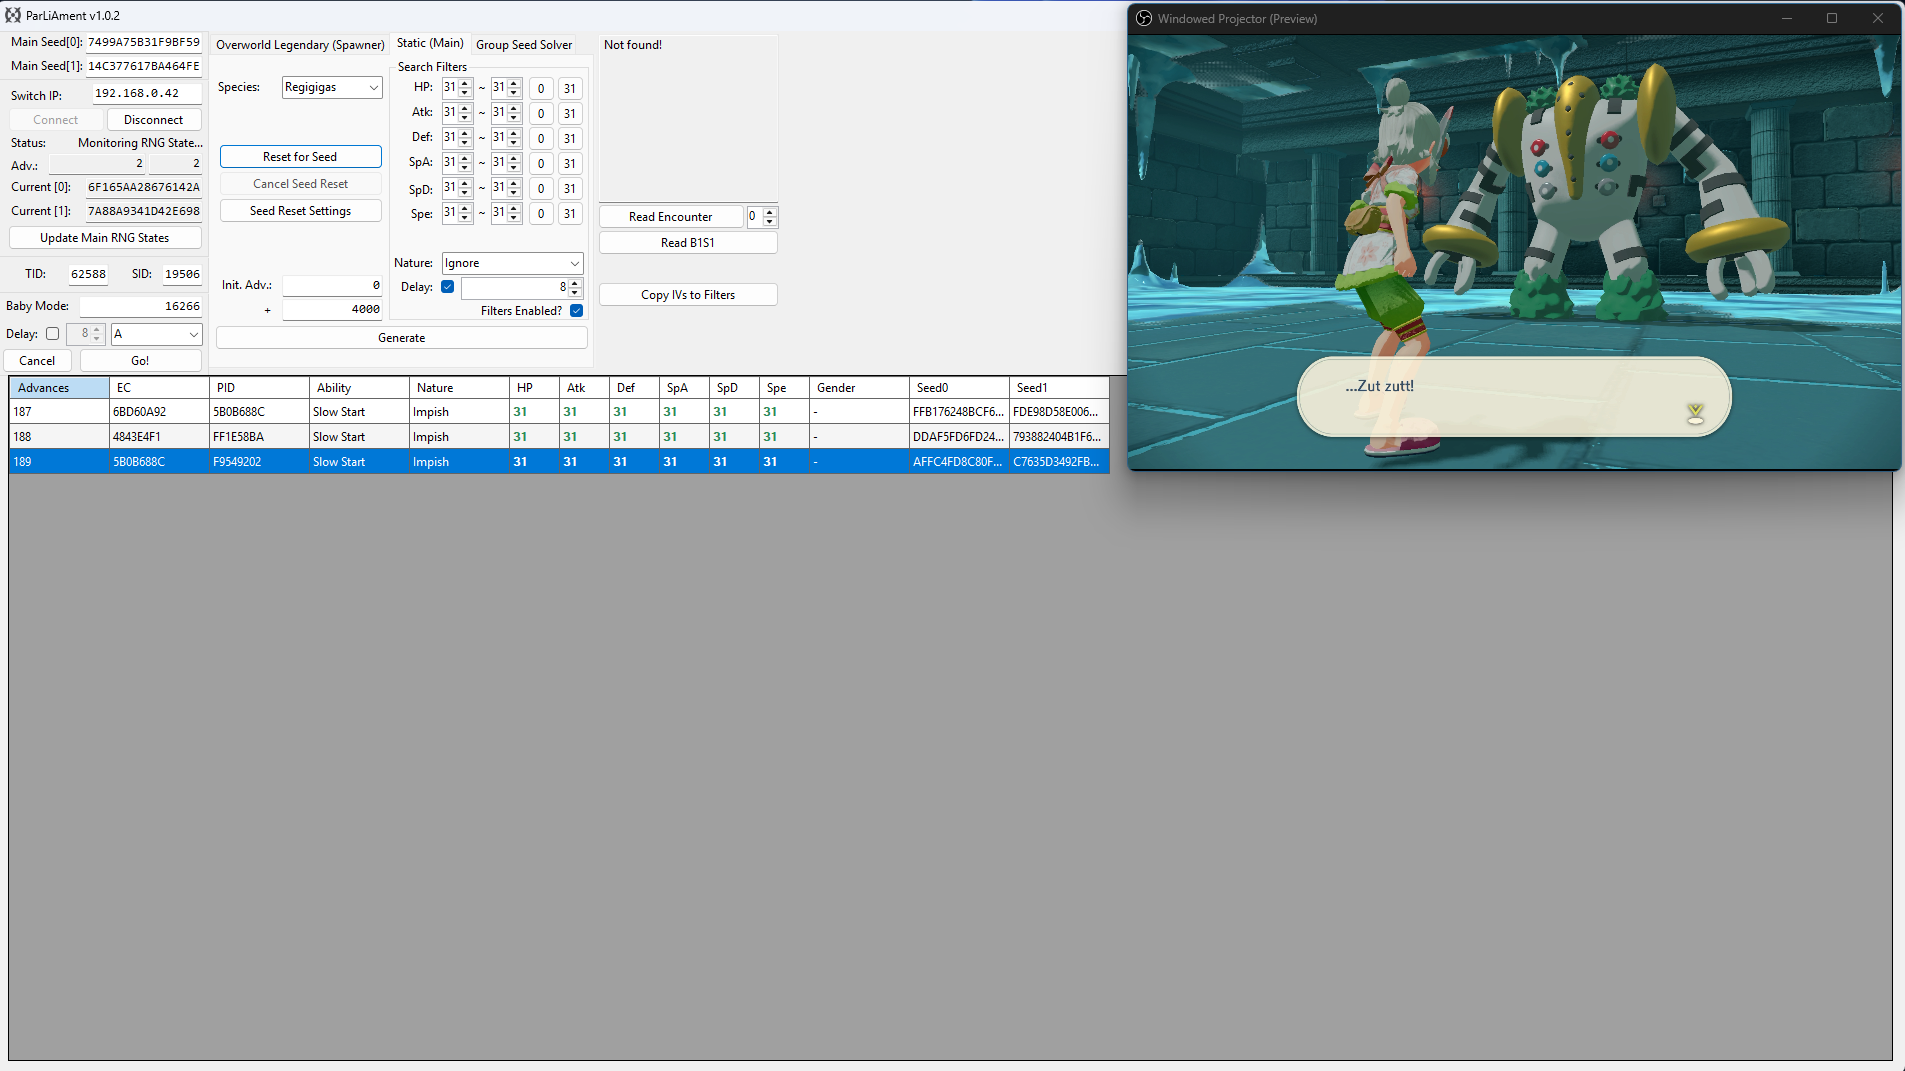
Task: Toggle the Delay checkbox in Search Filters
Action: tap(448, 287)
